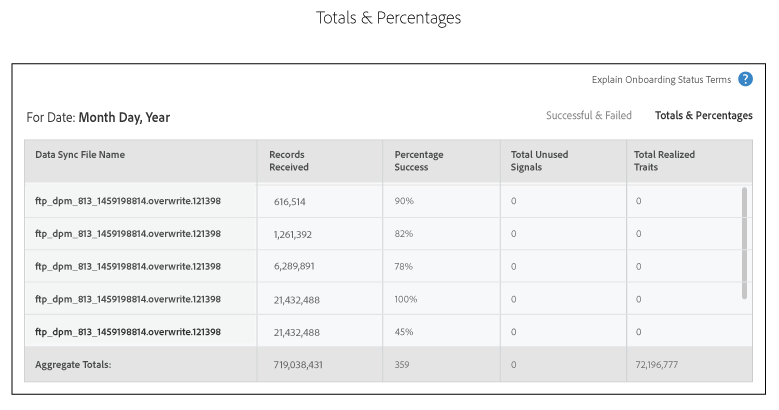This screenshot has width=779, height=410.
Task: Click Total Unused Signals column header
Action: [x=540, y=161]
